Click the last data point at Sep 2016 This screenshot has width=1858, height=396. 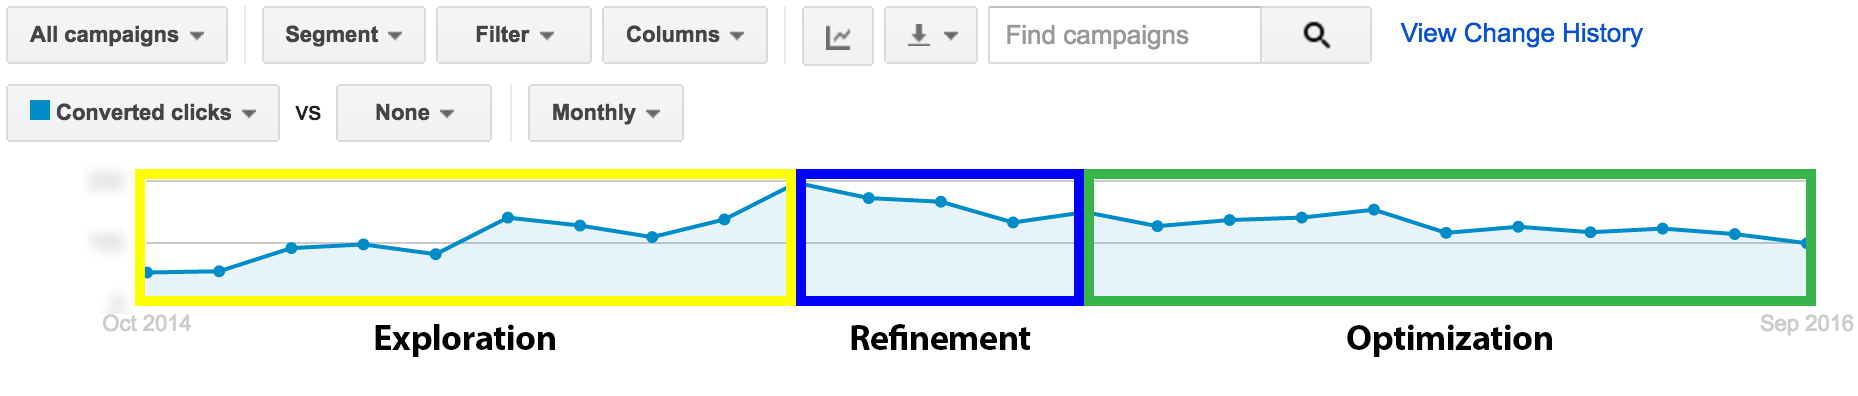tap(1806, 243)
